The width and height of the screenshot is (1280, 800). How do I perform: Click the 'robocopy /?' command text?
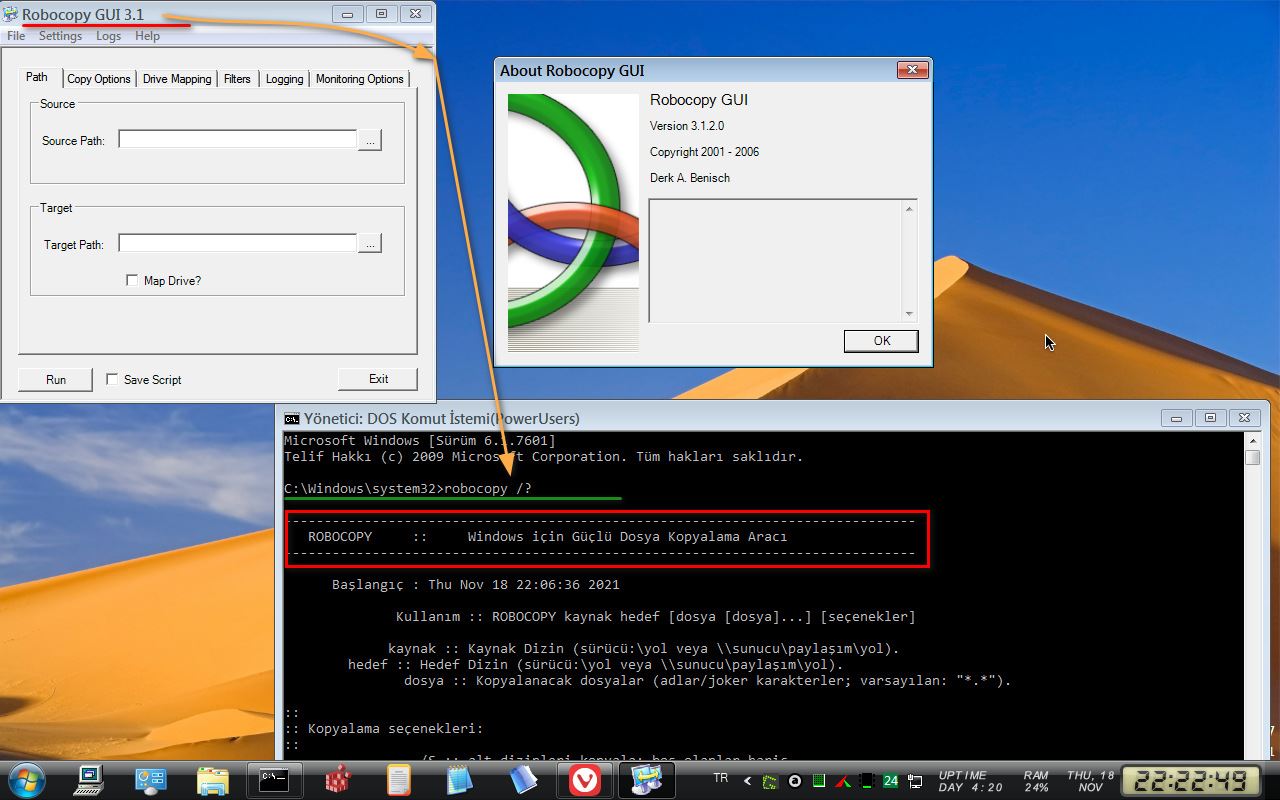pos(488,488)
